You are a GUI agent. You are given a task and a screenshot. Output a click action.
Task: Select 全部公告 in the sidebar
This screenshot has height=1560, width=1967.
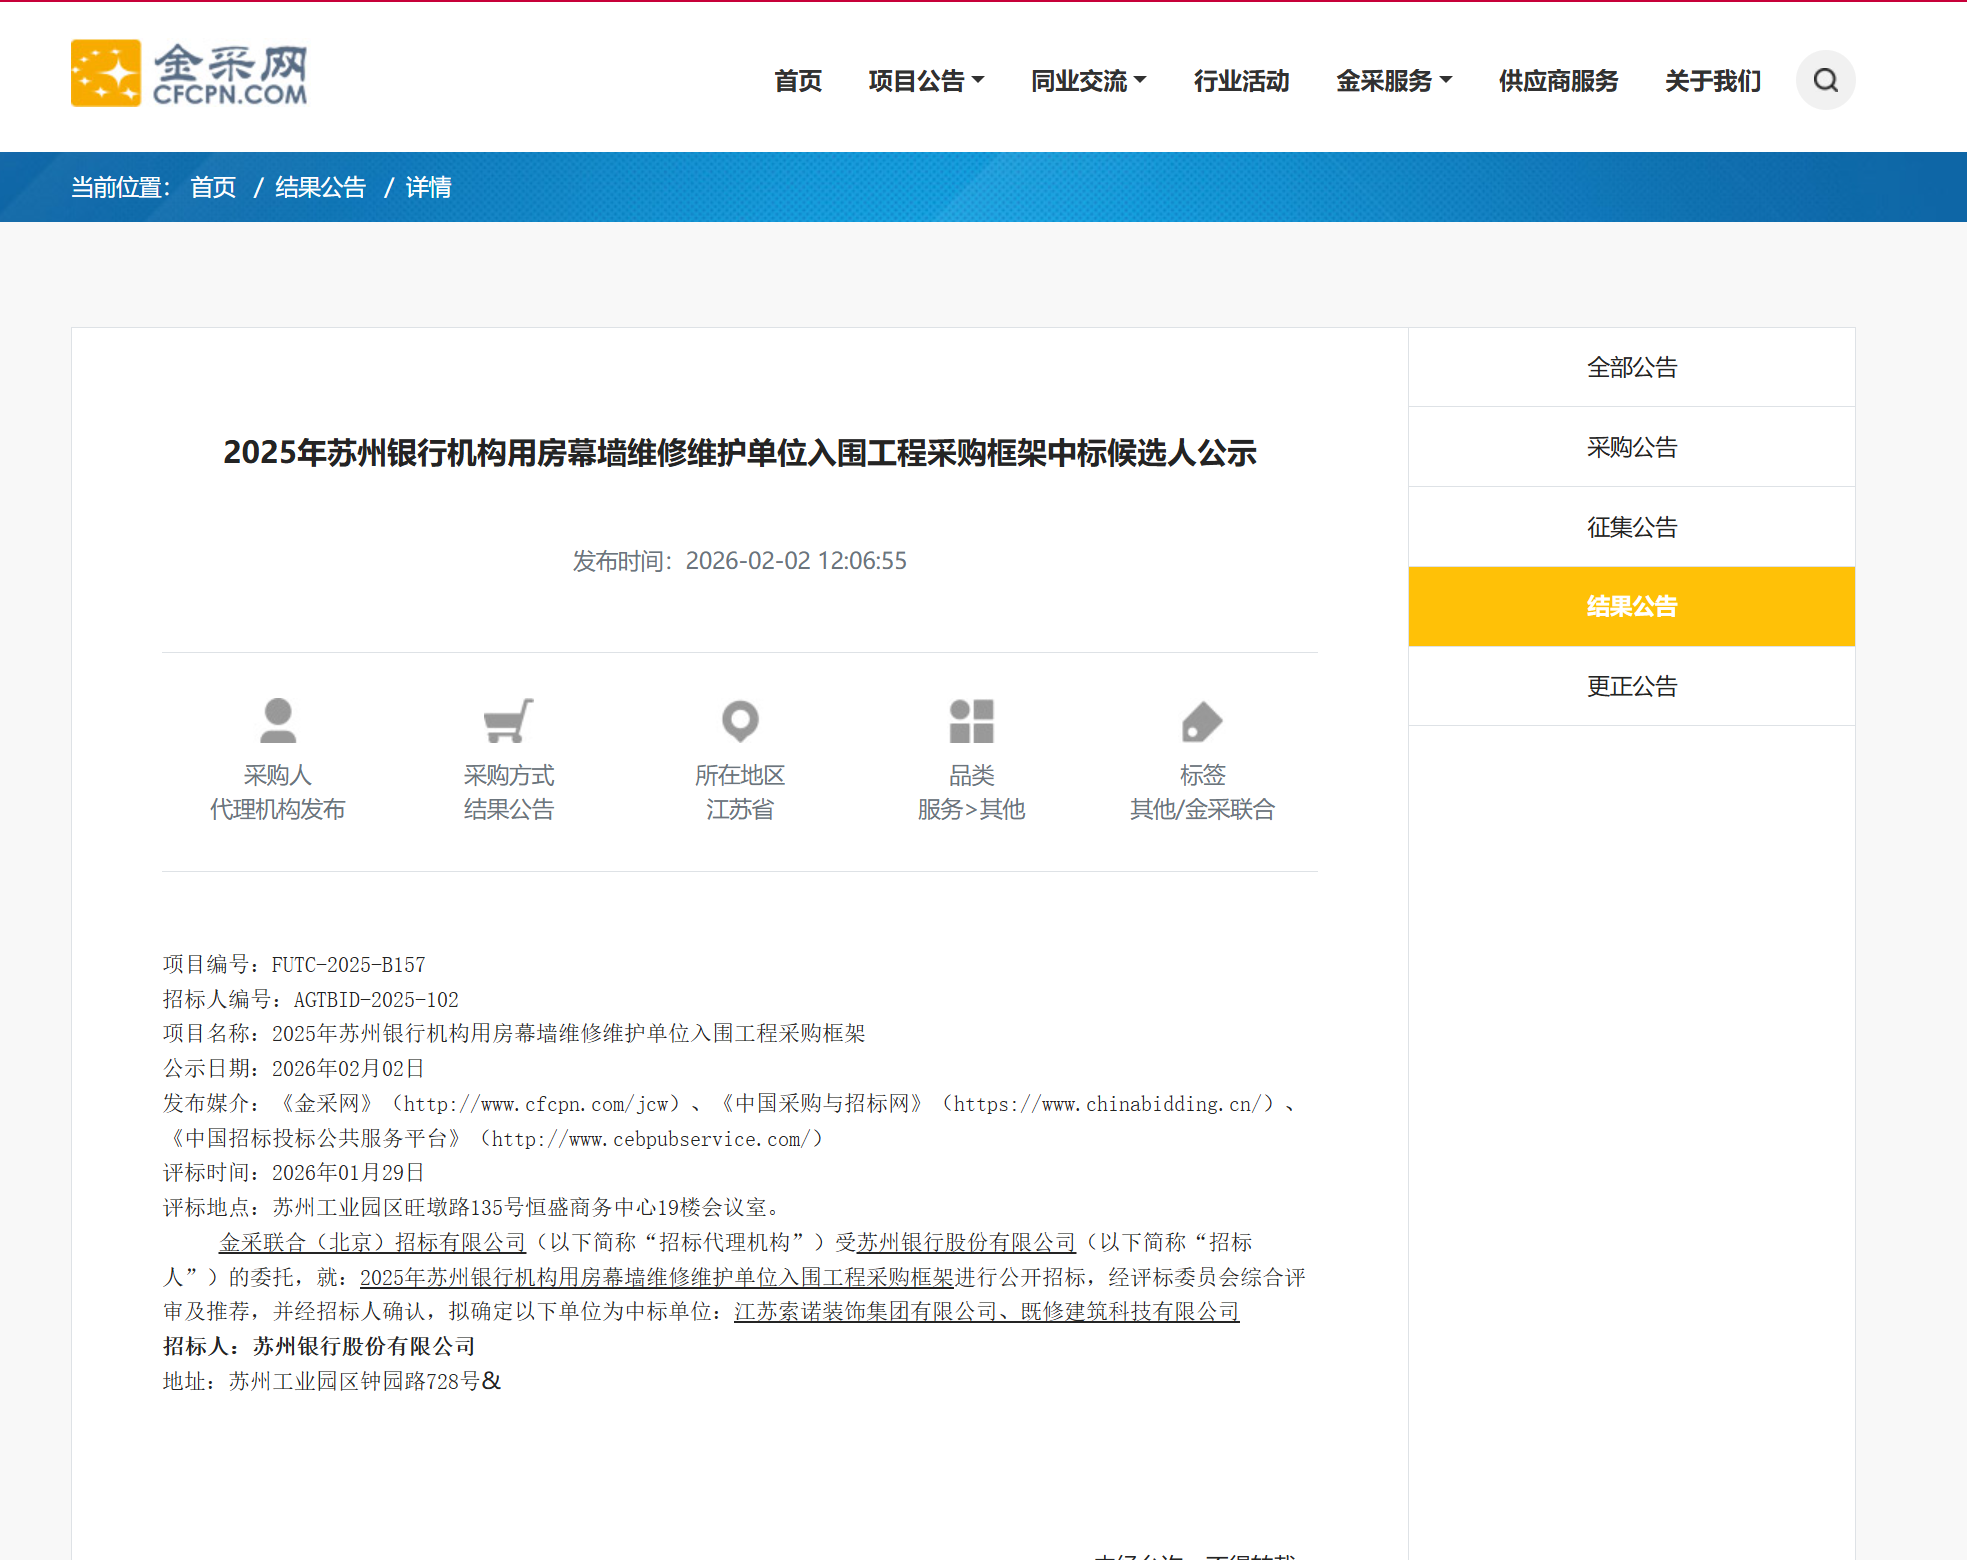point(1631,367)
